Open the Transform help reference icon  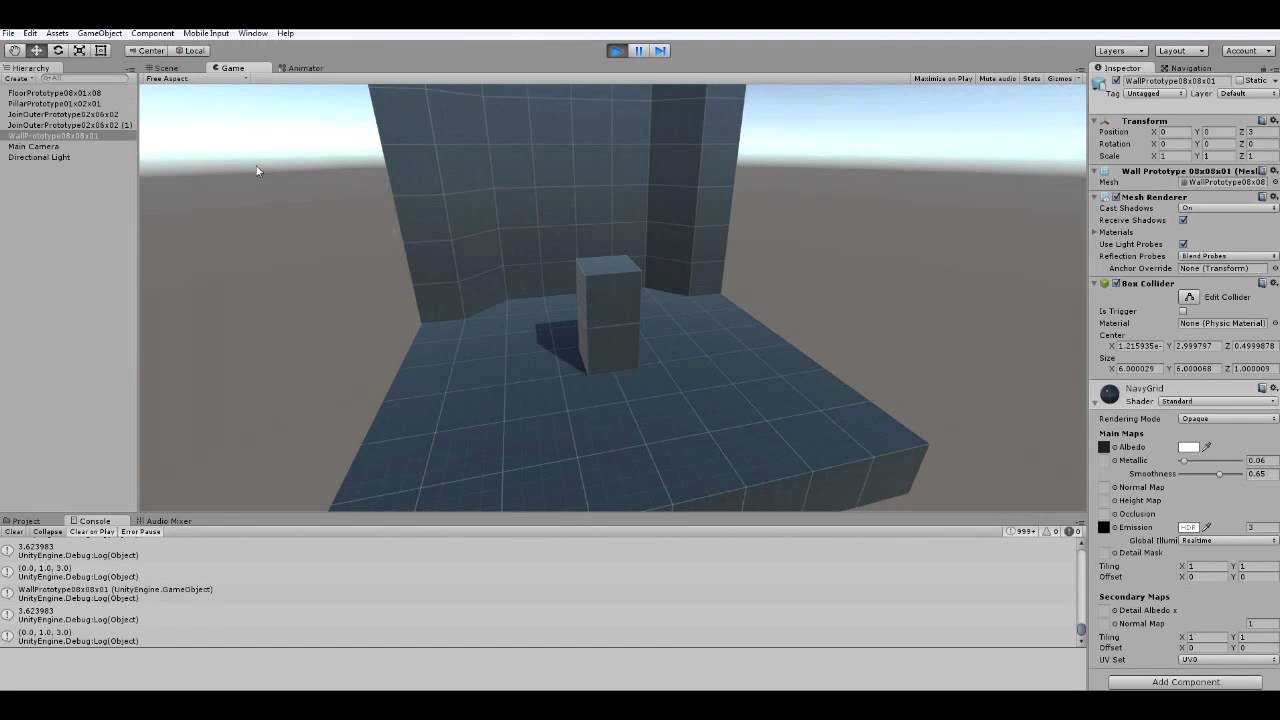coord(1262,121)
